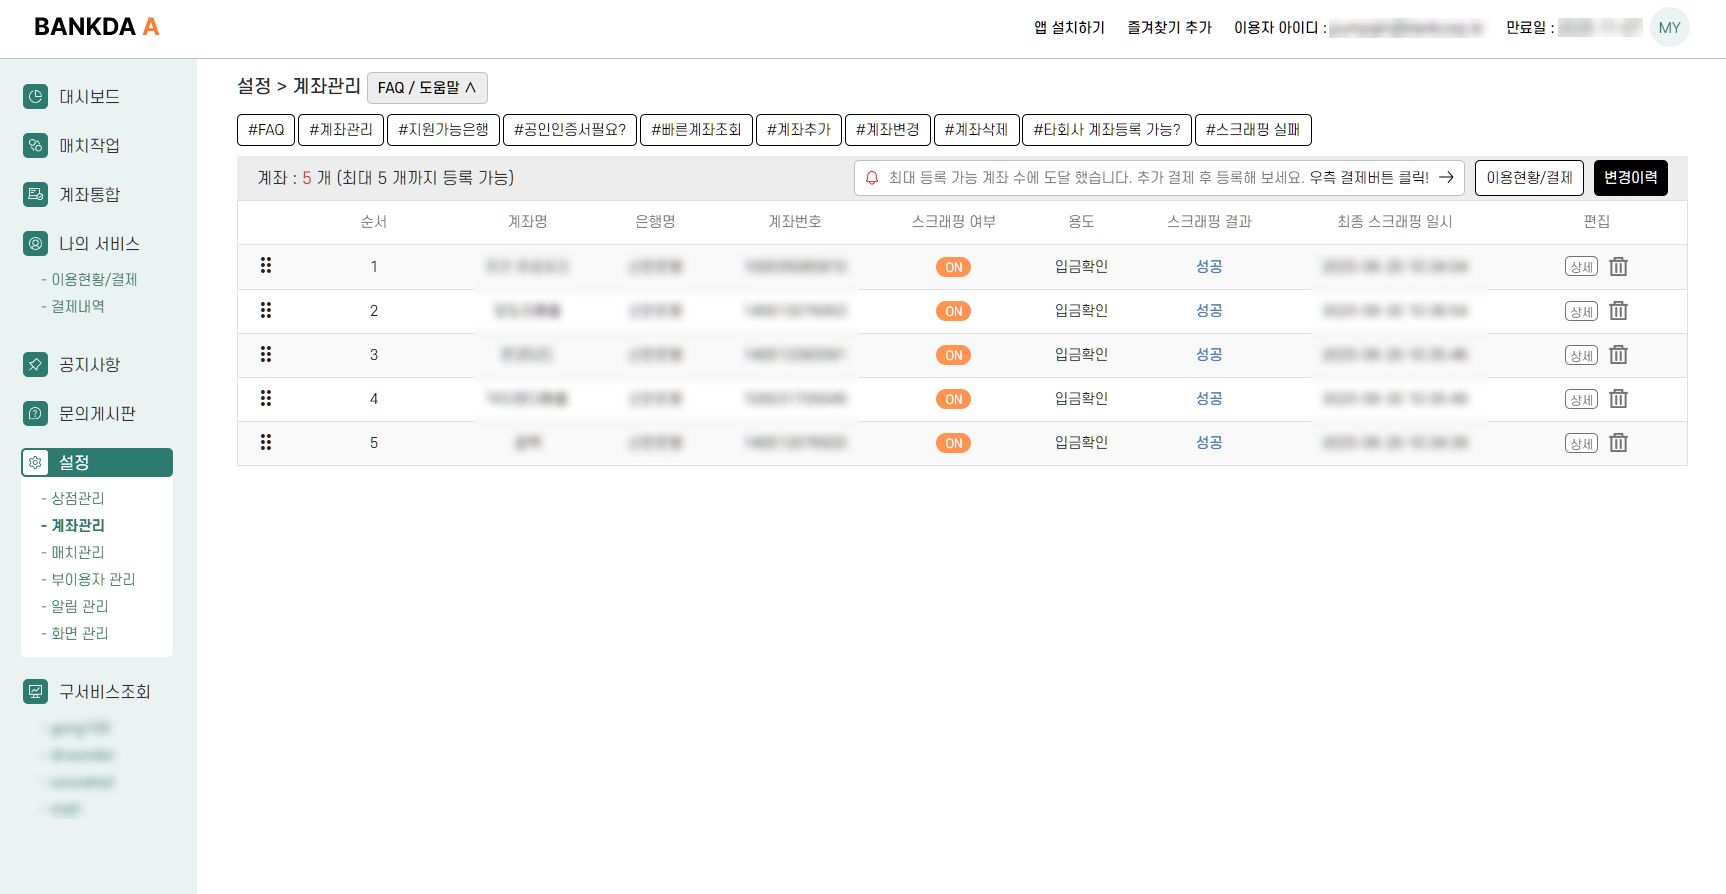Viewport: 1726px width, 894px height.
Task: Turn off scraping toggle in row 3
Action: (953, 355)
